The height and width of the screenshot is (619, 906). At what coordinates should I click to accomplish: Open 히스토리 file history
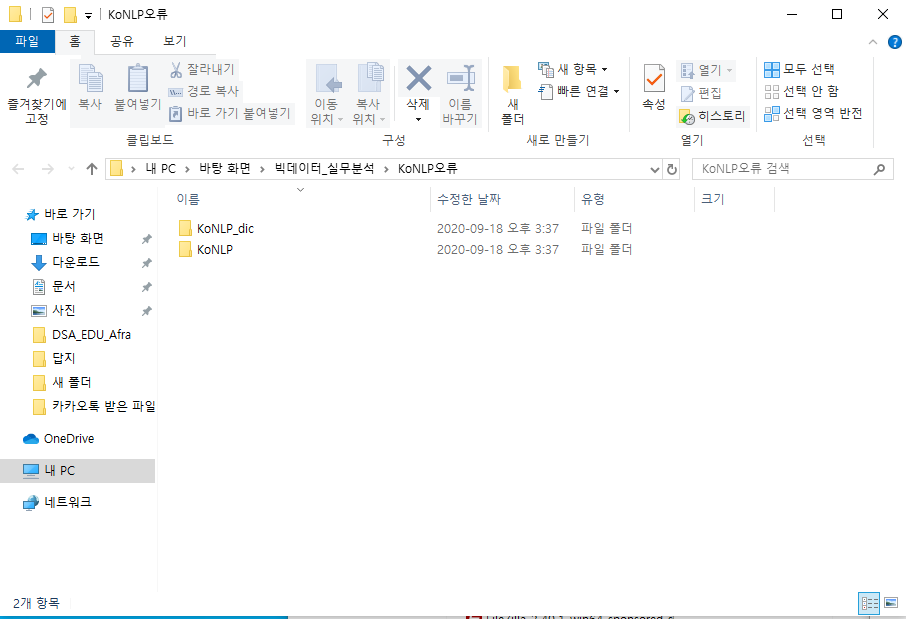pyautogui.click(x=712, y=116)
